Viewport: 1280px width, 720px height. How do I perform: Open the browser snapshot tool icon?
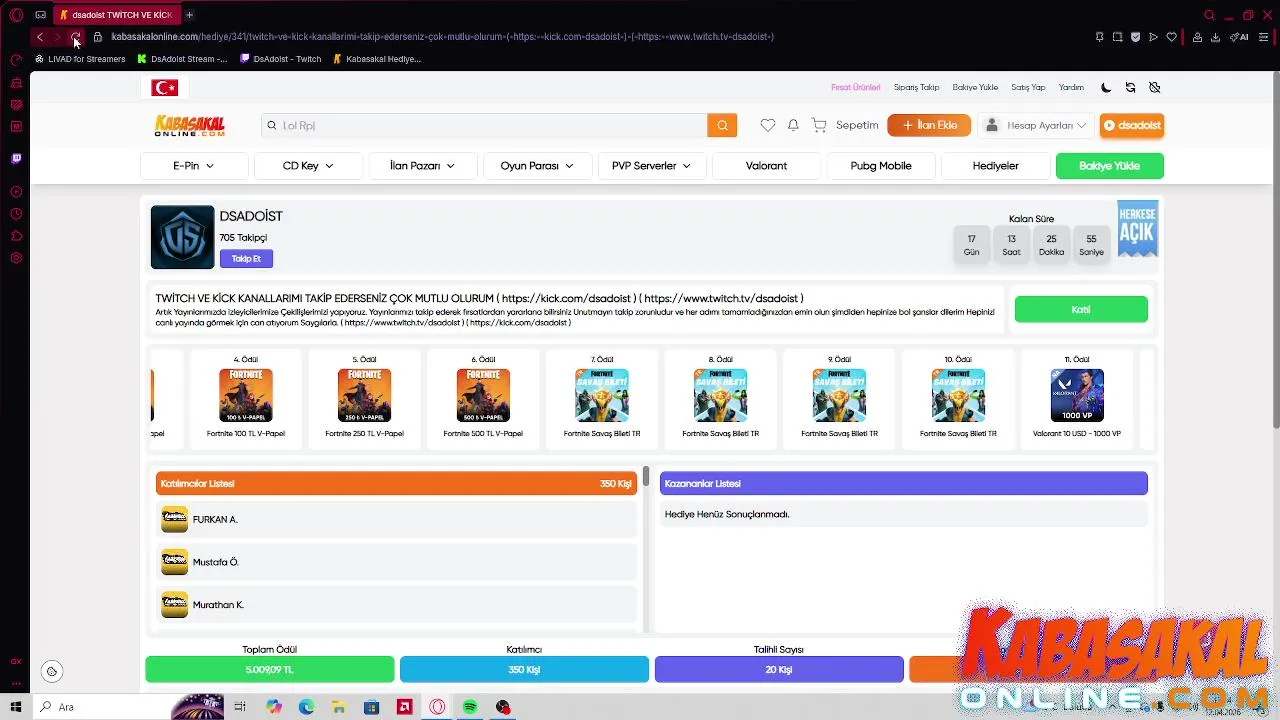1117,37
